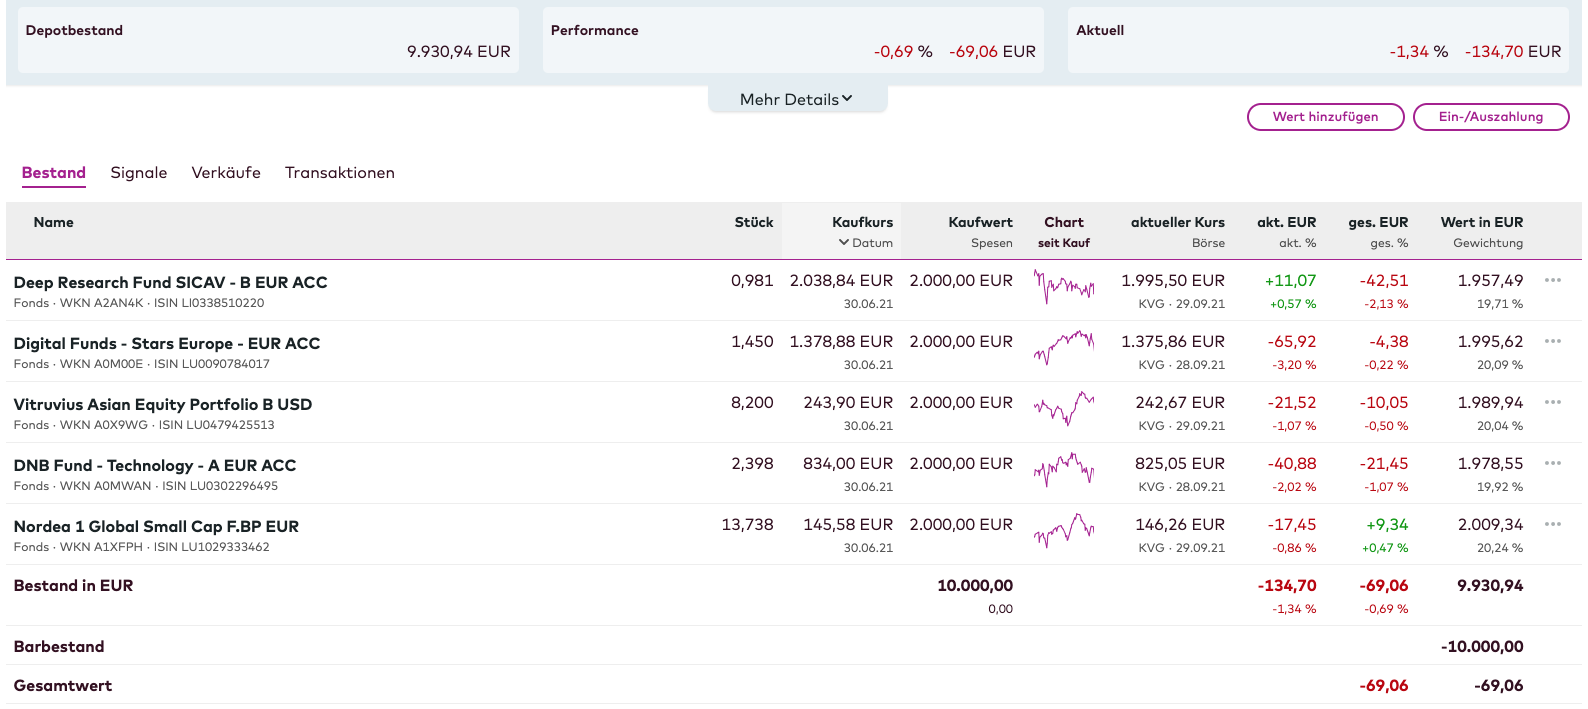Open options menu for Deep Research Fund row
Viewport: 1588px width, 709px height.
pyautogui.click(x=1552, y=281)
